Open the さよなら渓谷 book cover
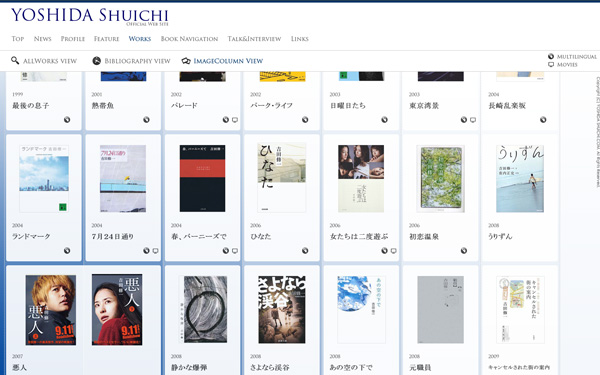 282,309
